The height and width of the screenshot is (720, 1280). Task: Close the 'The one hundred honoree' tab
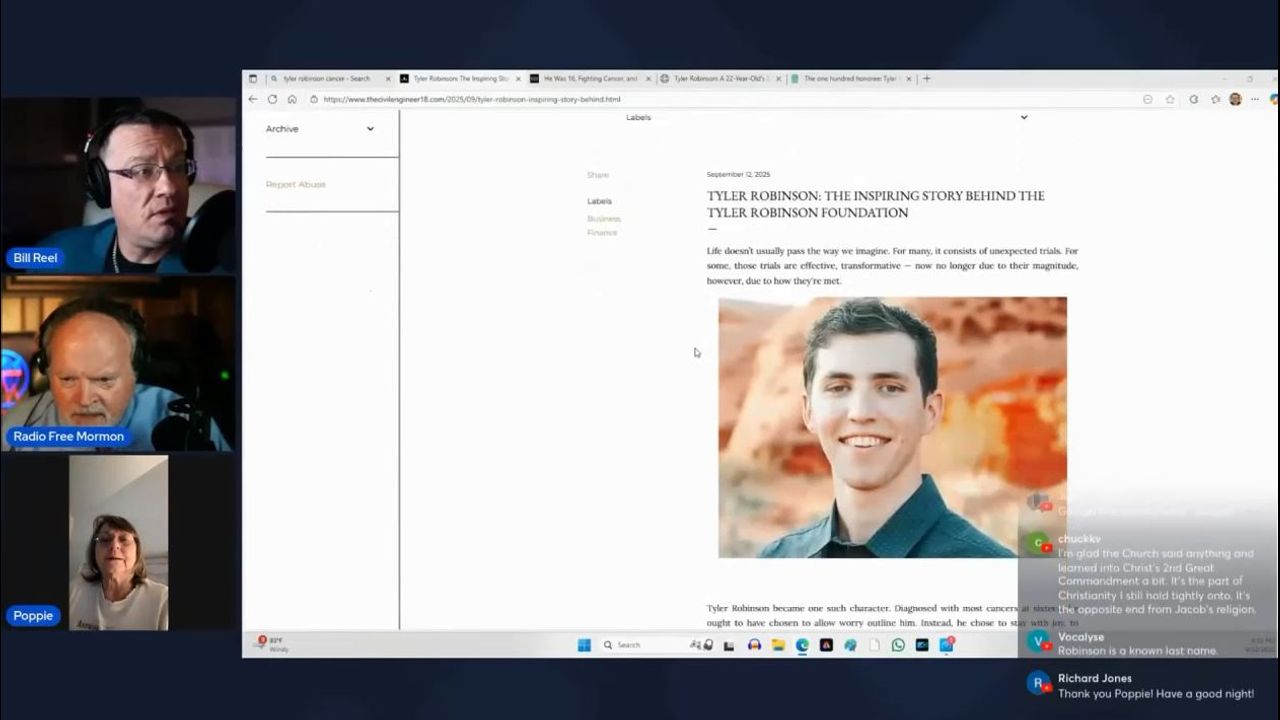(x=909, y=78)
